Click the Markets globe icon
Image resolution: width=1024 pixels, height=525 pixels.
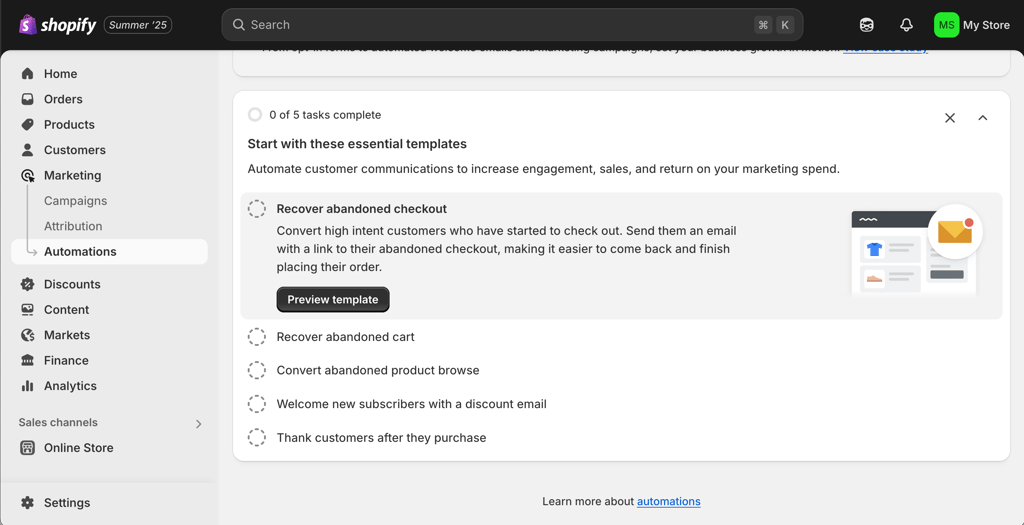[27, 335]
